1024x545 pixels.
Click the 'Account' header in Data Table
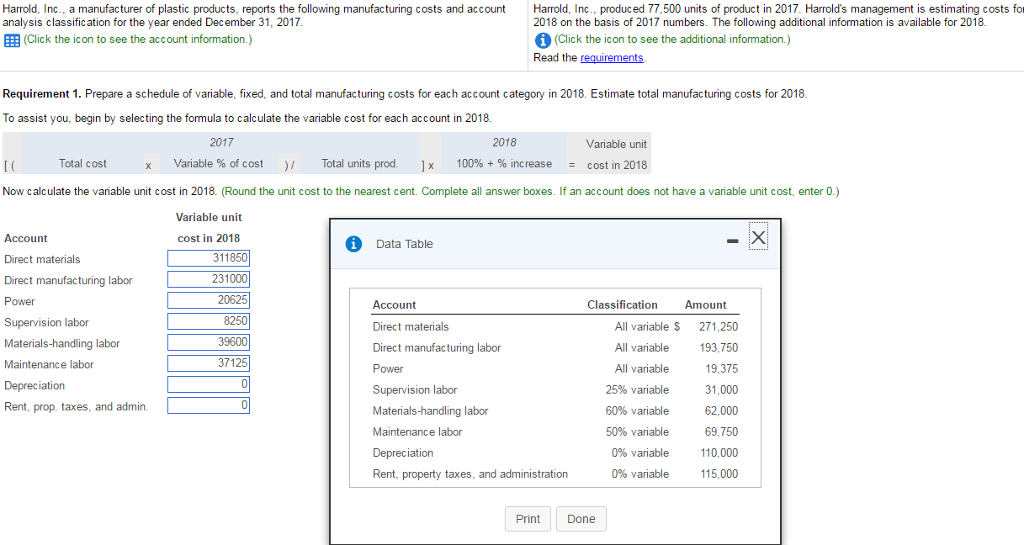point(394,305)
